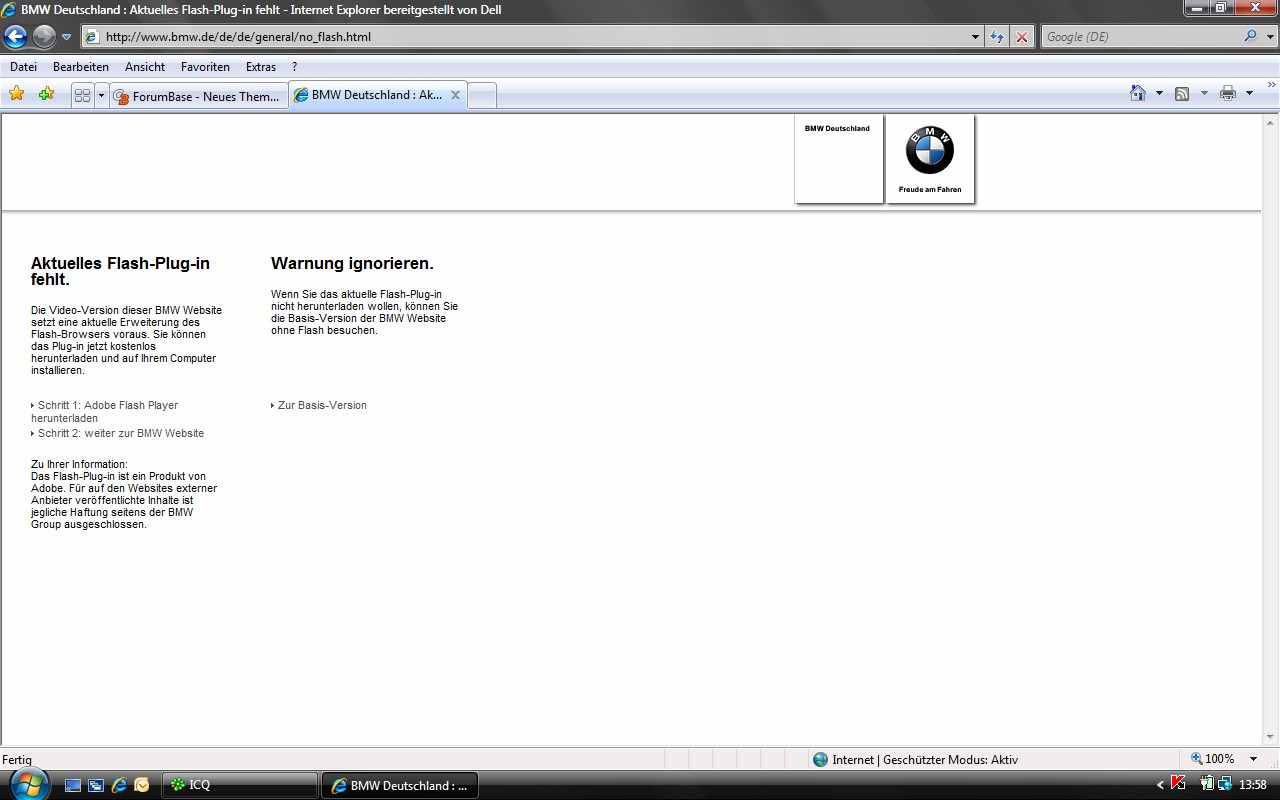Click the heading "Aktuelles Flash-Plug-in fehlt."
Image resolution: width=1280 pixels, height=800 pixels.
[120, 271]
